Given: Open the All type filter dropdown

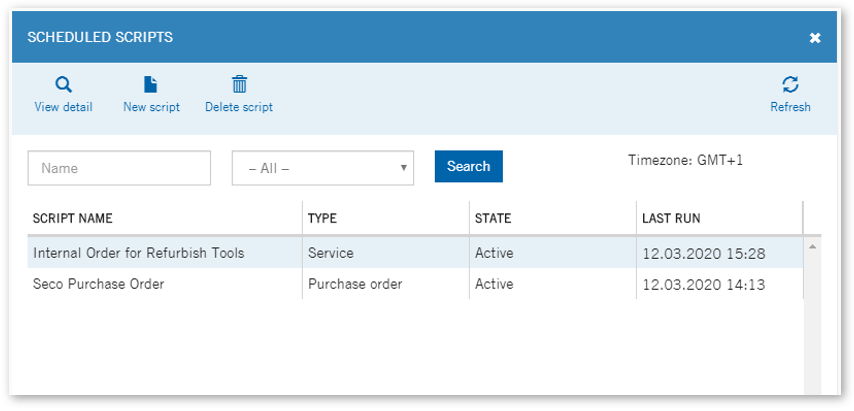Looking at the screenshot, I should pos(323,168).
